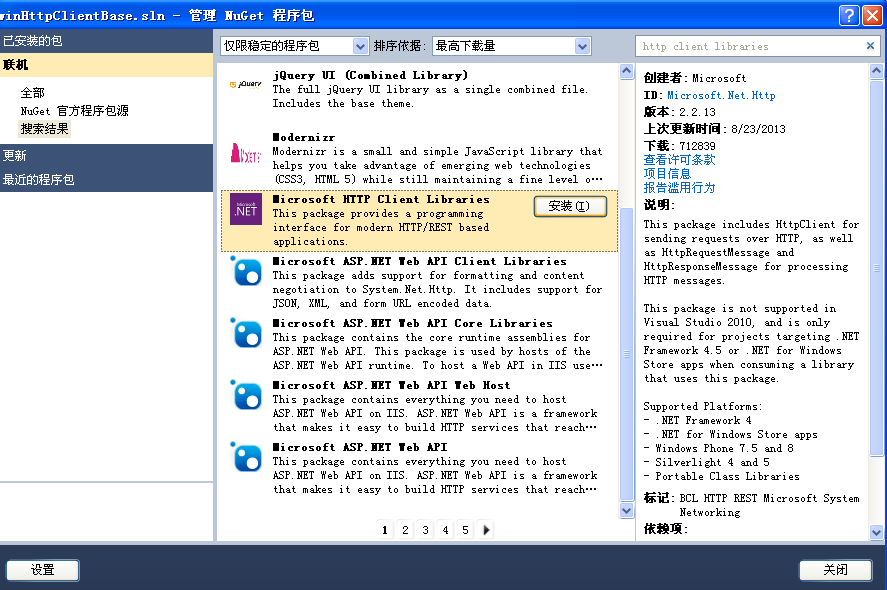Click package list scrollbar up arrow
The image size is (887, 590).
click(x=626, y=71)
